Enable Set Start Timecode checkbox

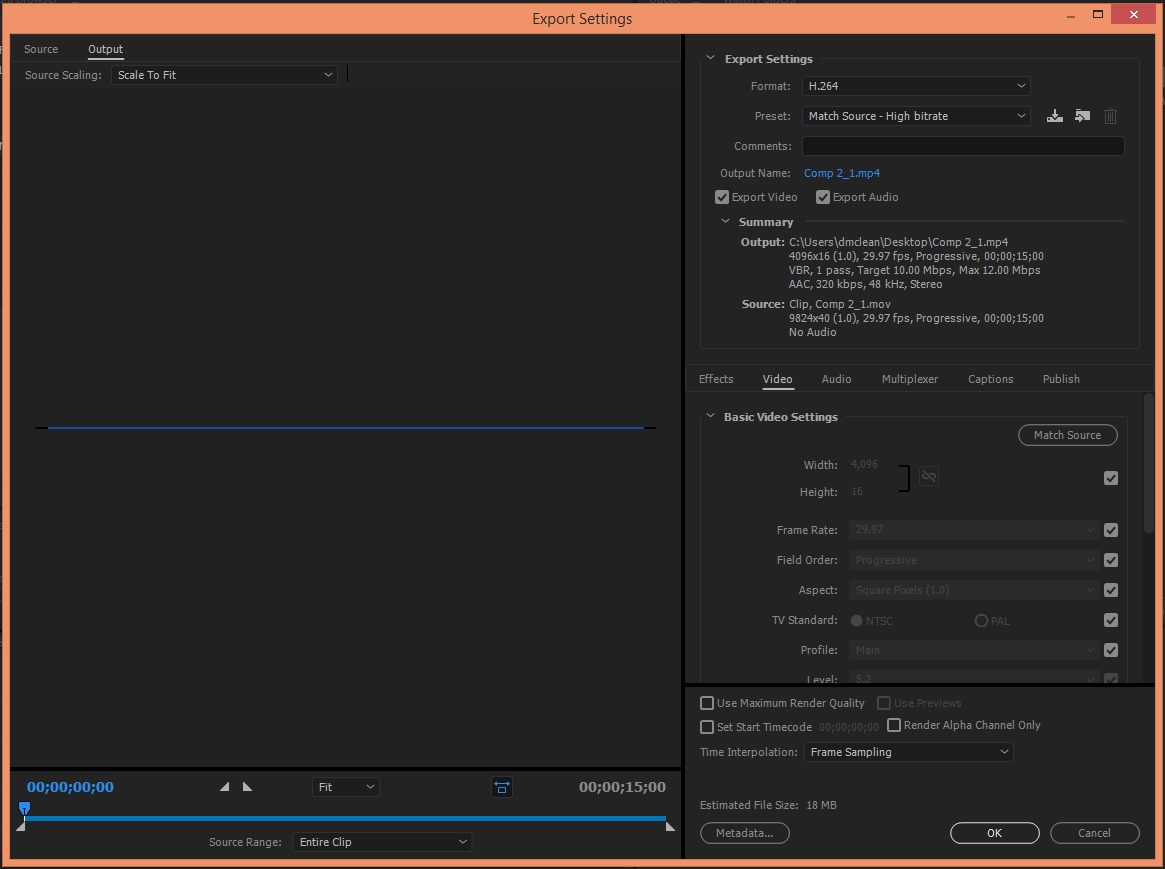pos(707,726)
